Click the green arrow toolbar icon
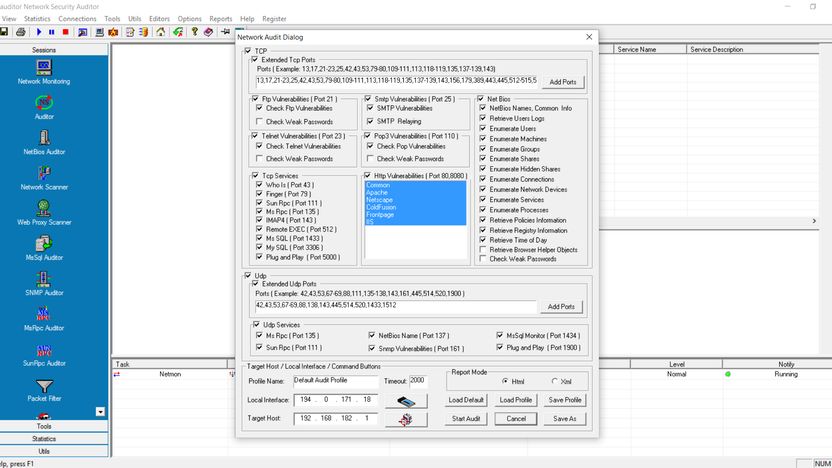Screen dimensions: 832x468 pyautogui.click(x=178, y=32)
